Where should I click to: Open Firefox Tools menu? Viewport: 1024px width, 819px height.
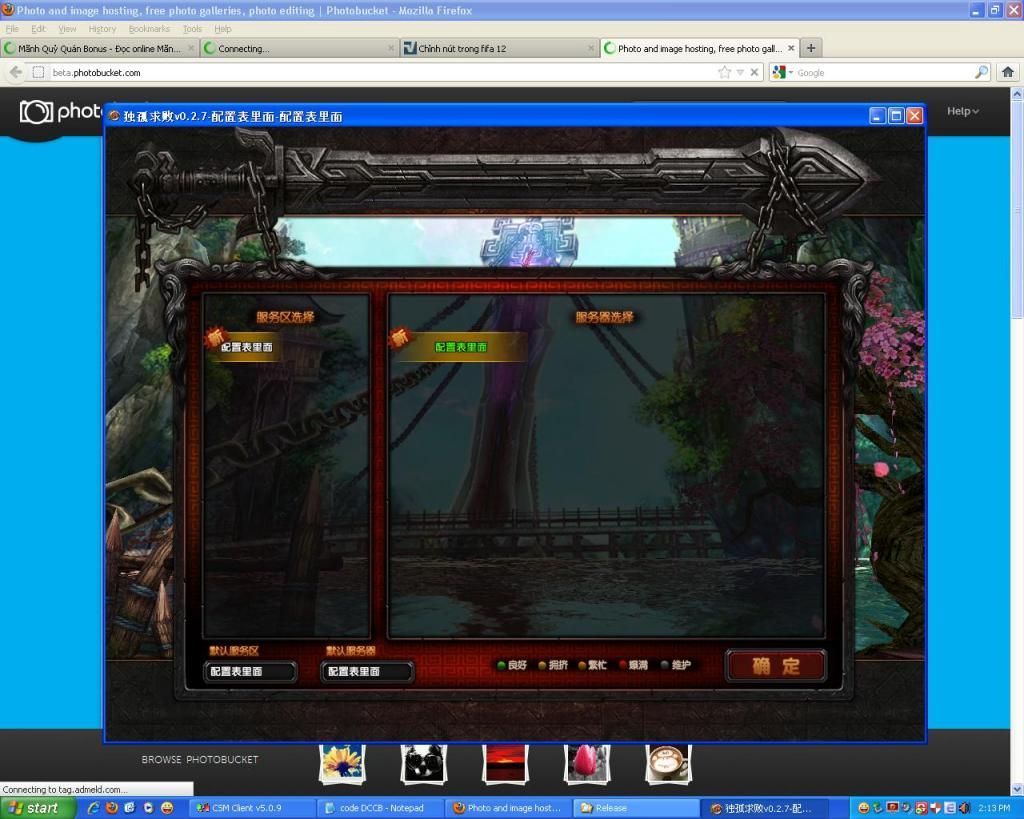(x=192, y=29)
